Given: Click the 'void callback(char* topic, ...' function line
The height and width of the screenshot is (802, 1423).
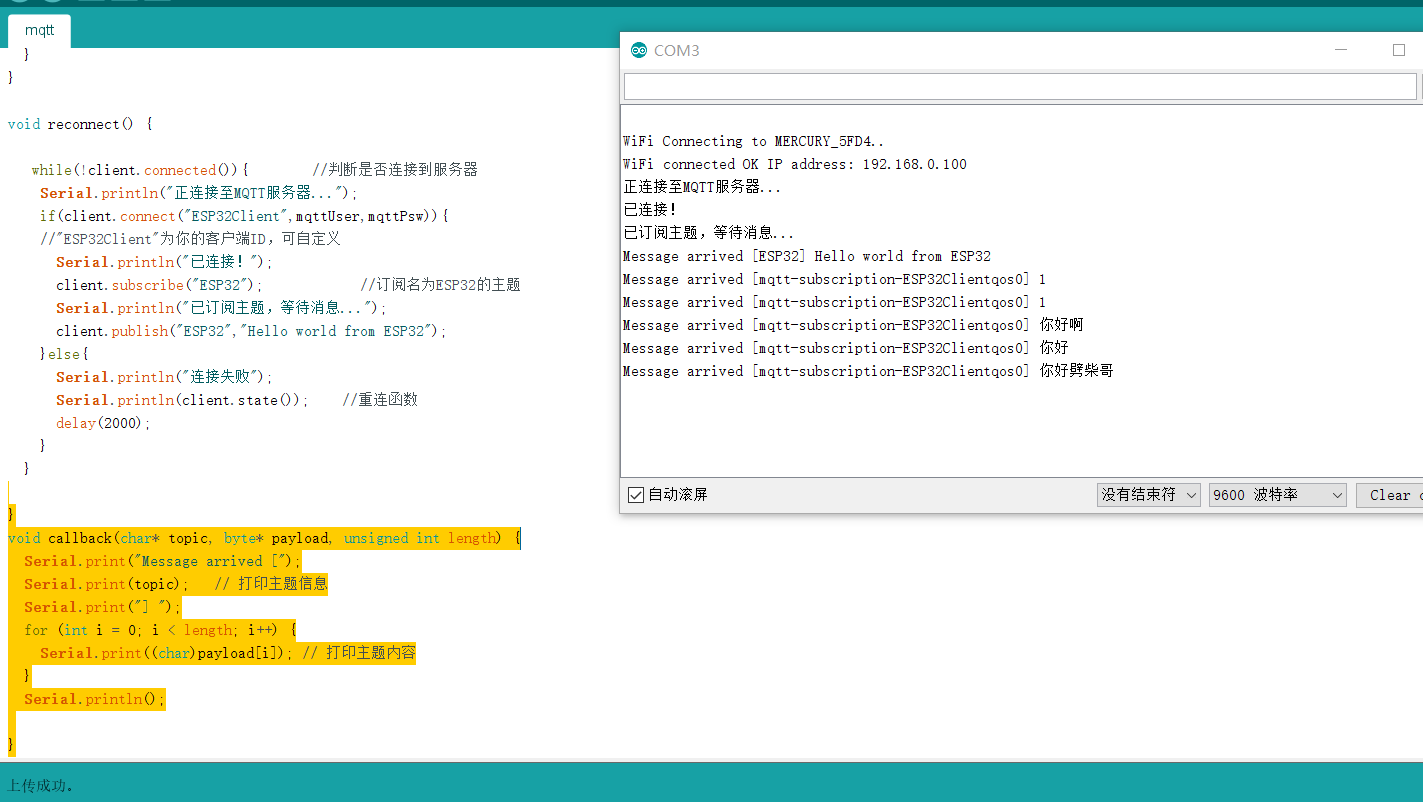Looking at the screenshot, I should [x=264, y=538].
